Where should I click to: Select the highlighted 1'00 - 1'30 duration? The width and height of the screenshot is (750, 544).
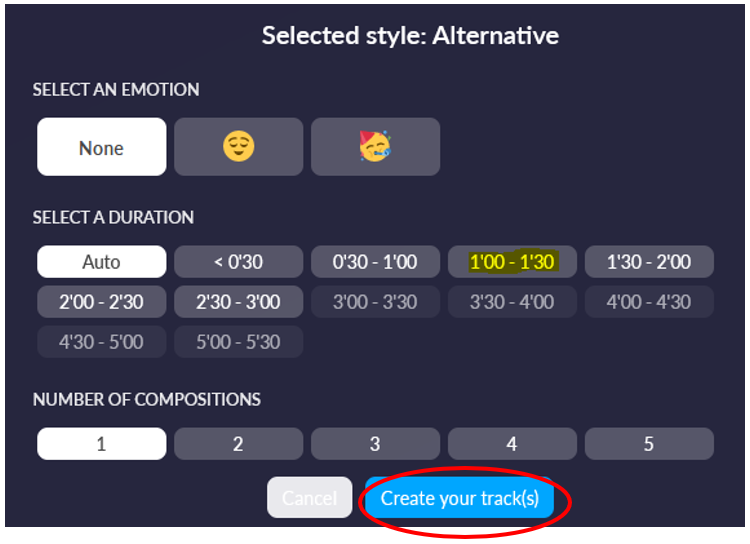coord(512,262)
